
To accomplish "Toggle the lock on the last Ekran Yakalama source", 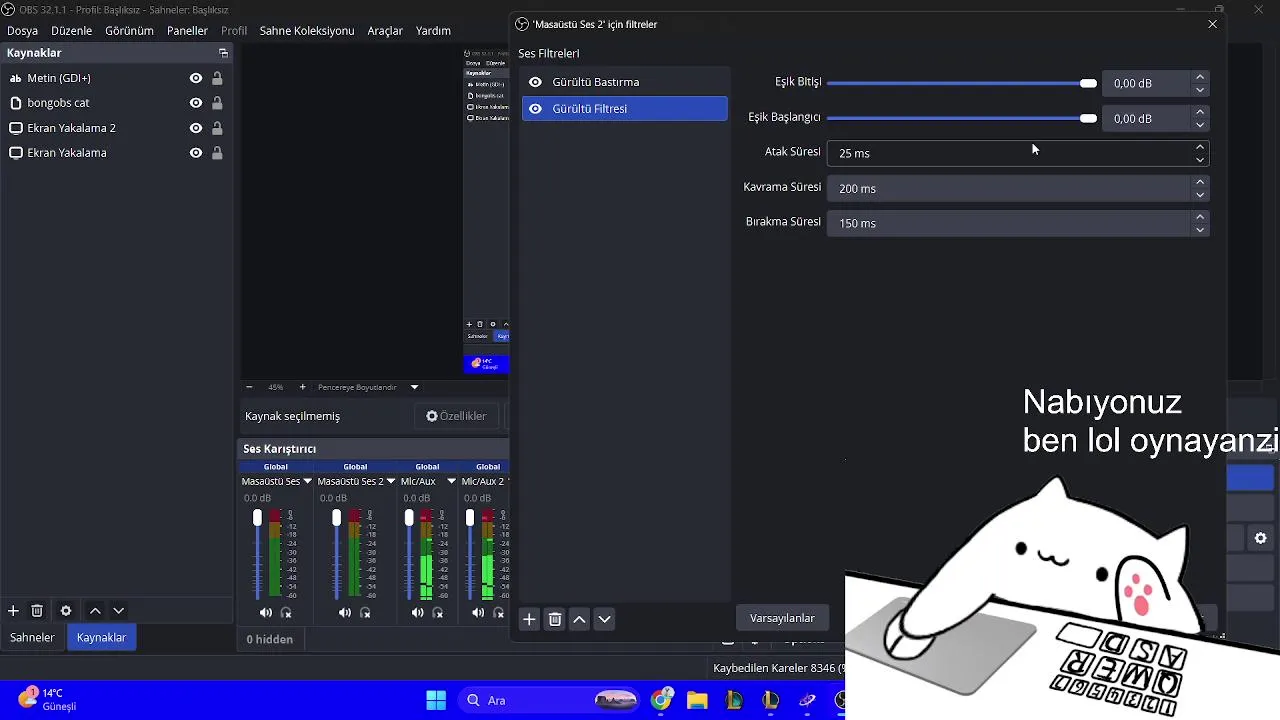I will 217,153.
